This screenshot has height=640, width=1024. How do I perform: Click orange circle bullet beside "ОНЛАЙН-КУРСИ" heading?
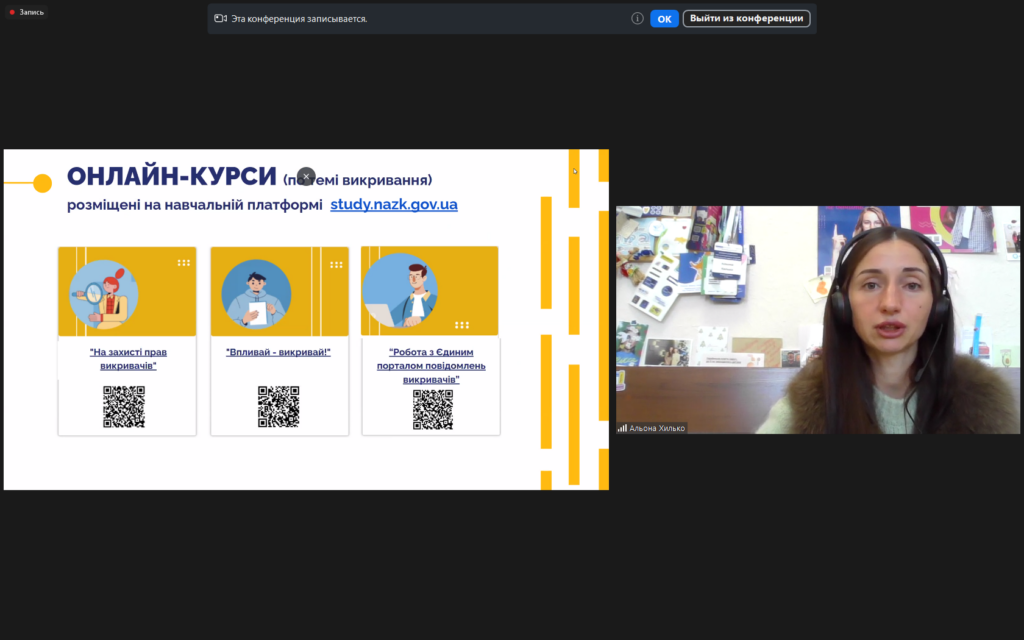pos(42,183)
